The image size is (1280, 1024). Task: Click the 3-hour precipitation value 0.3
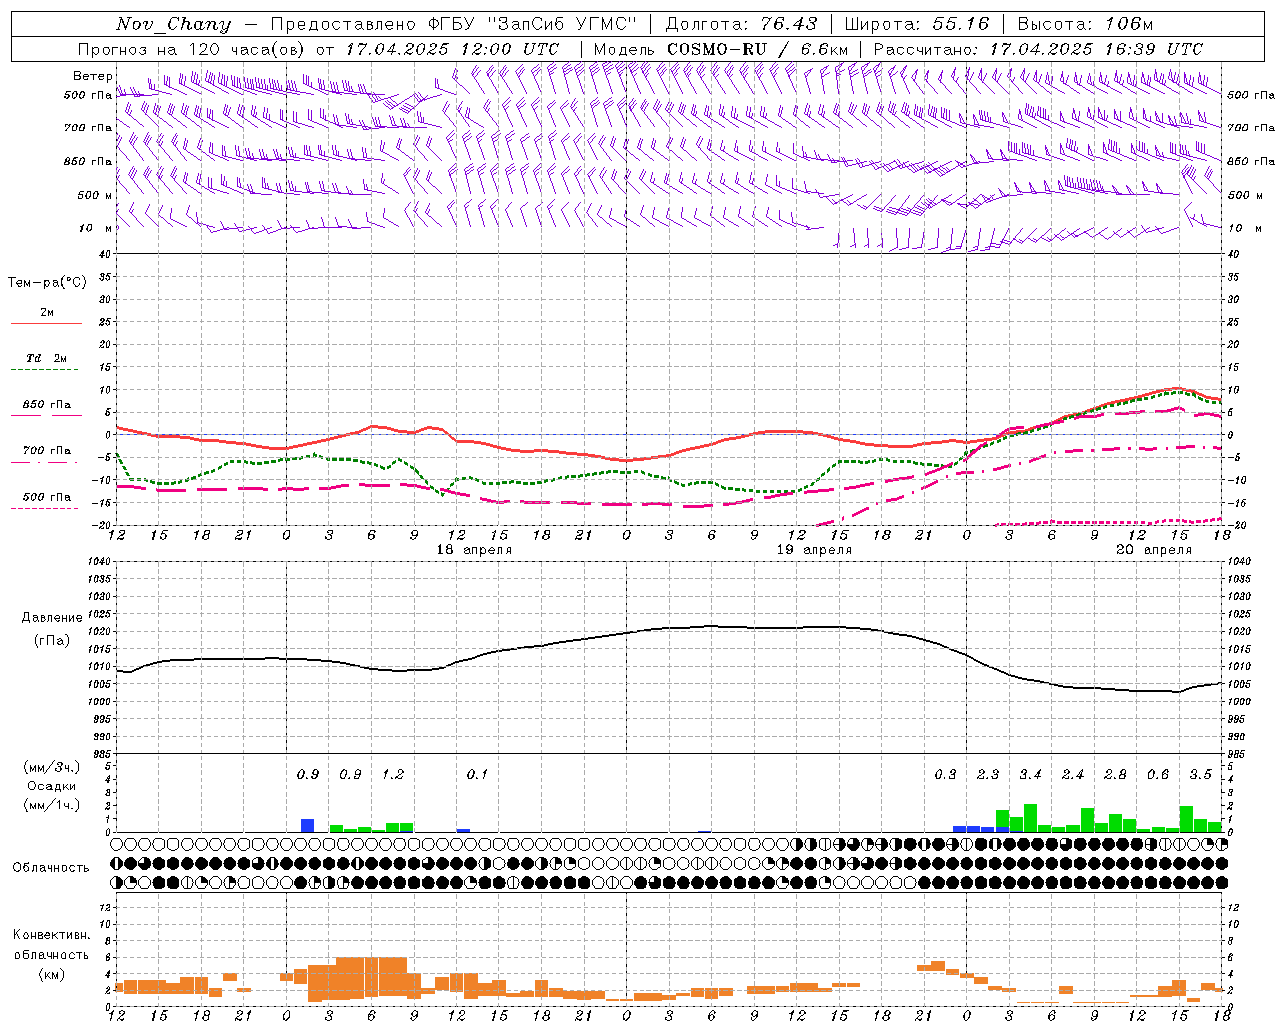945,775
